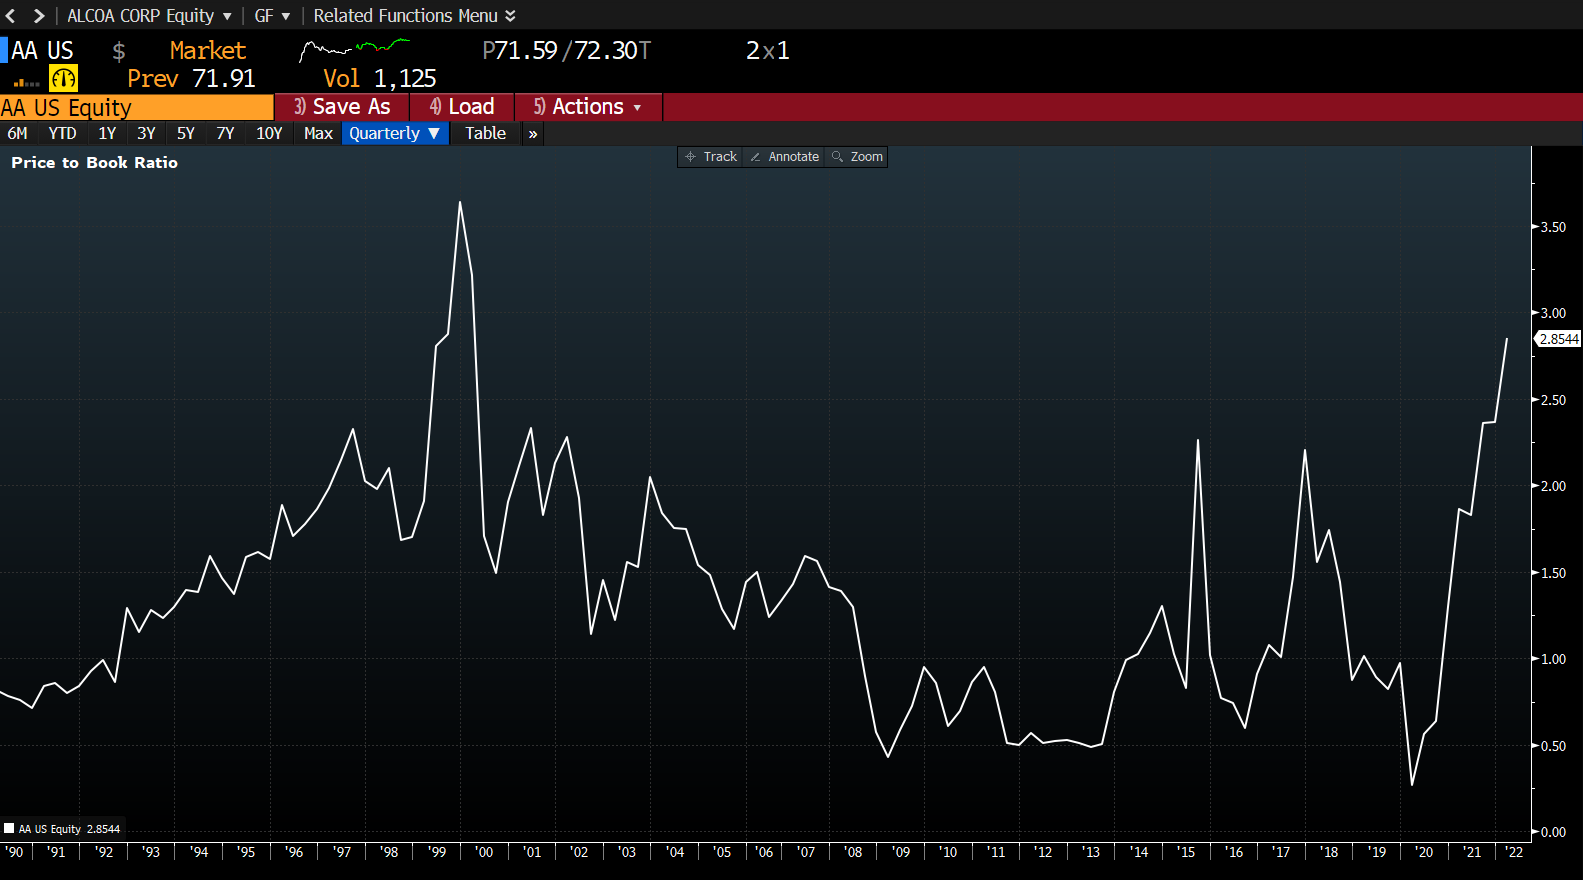Open the GF function dropdown
The height and width of the screenshot is (880, 1583).
tap(272, 16)
